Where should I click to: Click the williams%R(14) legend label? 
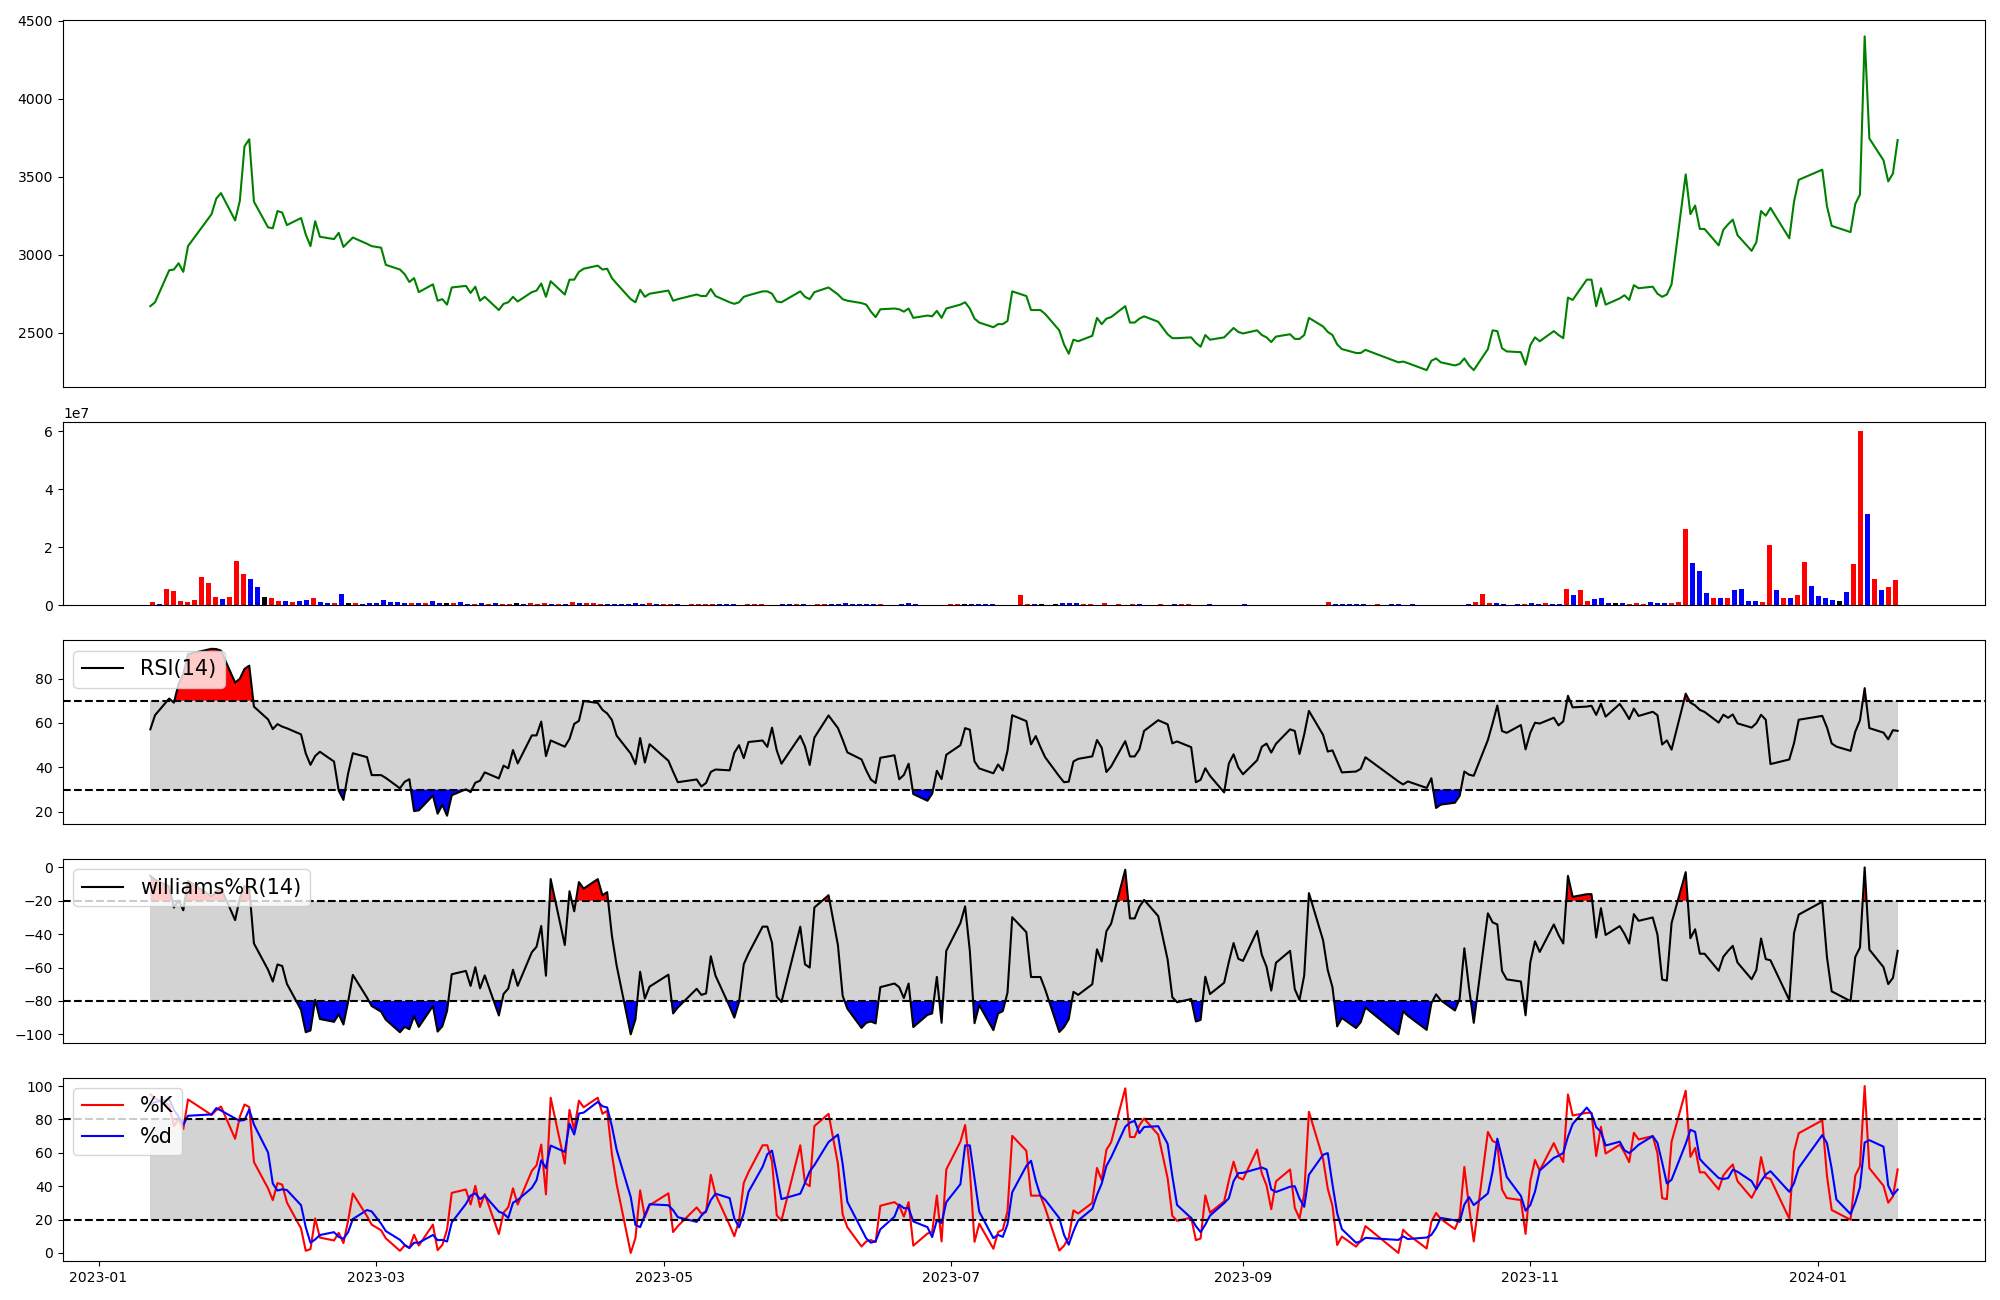click(220, 887)
